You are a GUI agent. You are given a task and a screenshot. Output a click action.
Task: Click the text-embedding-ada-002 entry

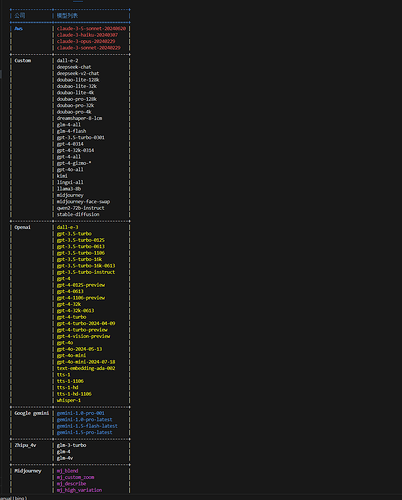(86, 368)
